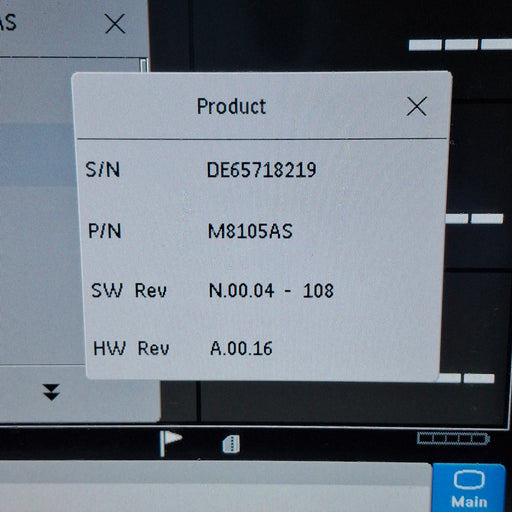Expand the list with double-chevron arrow
The image size is (512, 512).
pyautogui.click(x=51, y=392)
